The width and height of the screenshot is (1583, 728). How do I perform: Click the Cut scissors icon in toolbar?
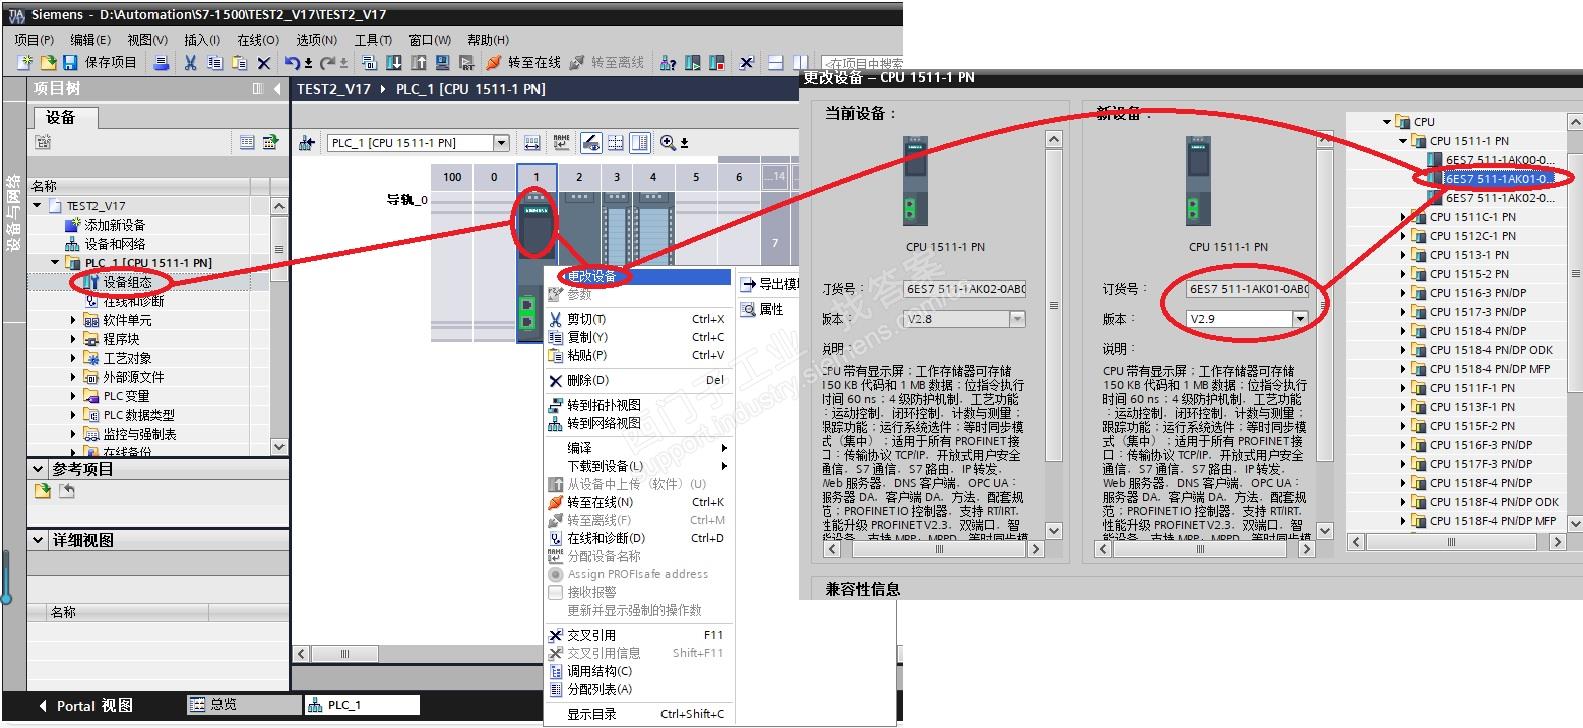pyautogui.click(x=190, y=63)
